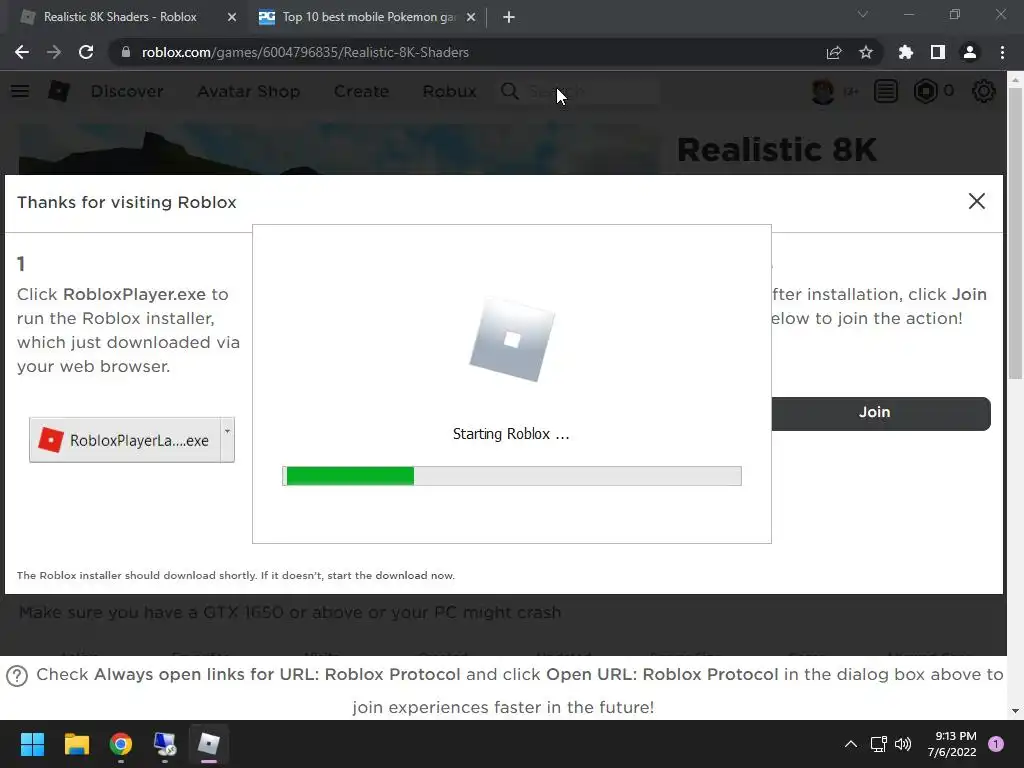Image resolution: width=1024 pixels, height=768 pixels.
Task: Open the Roblox notifications list icon
Action: coord(886,91)
